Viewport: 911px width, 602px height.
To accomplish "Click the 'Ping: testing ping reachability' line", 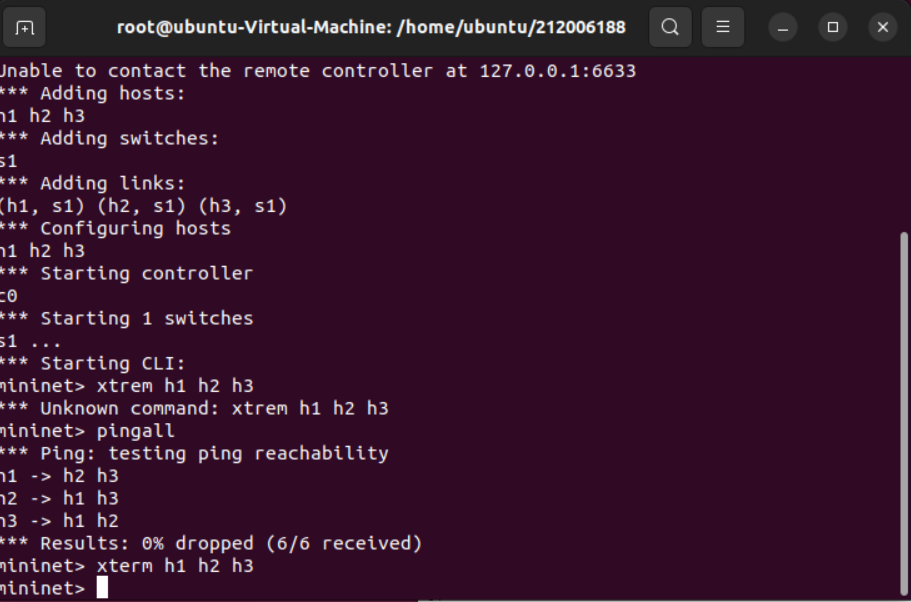I will tap(194, 453).
